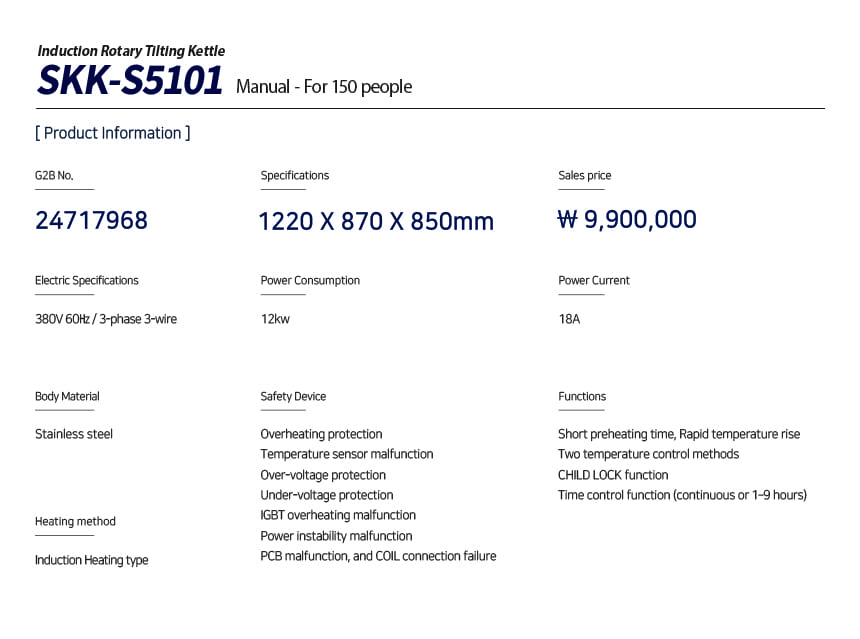Click the Functions label
Viewport: 860px width, 639px height.
[x=582, y=397]
